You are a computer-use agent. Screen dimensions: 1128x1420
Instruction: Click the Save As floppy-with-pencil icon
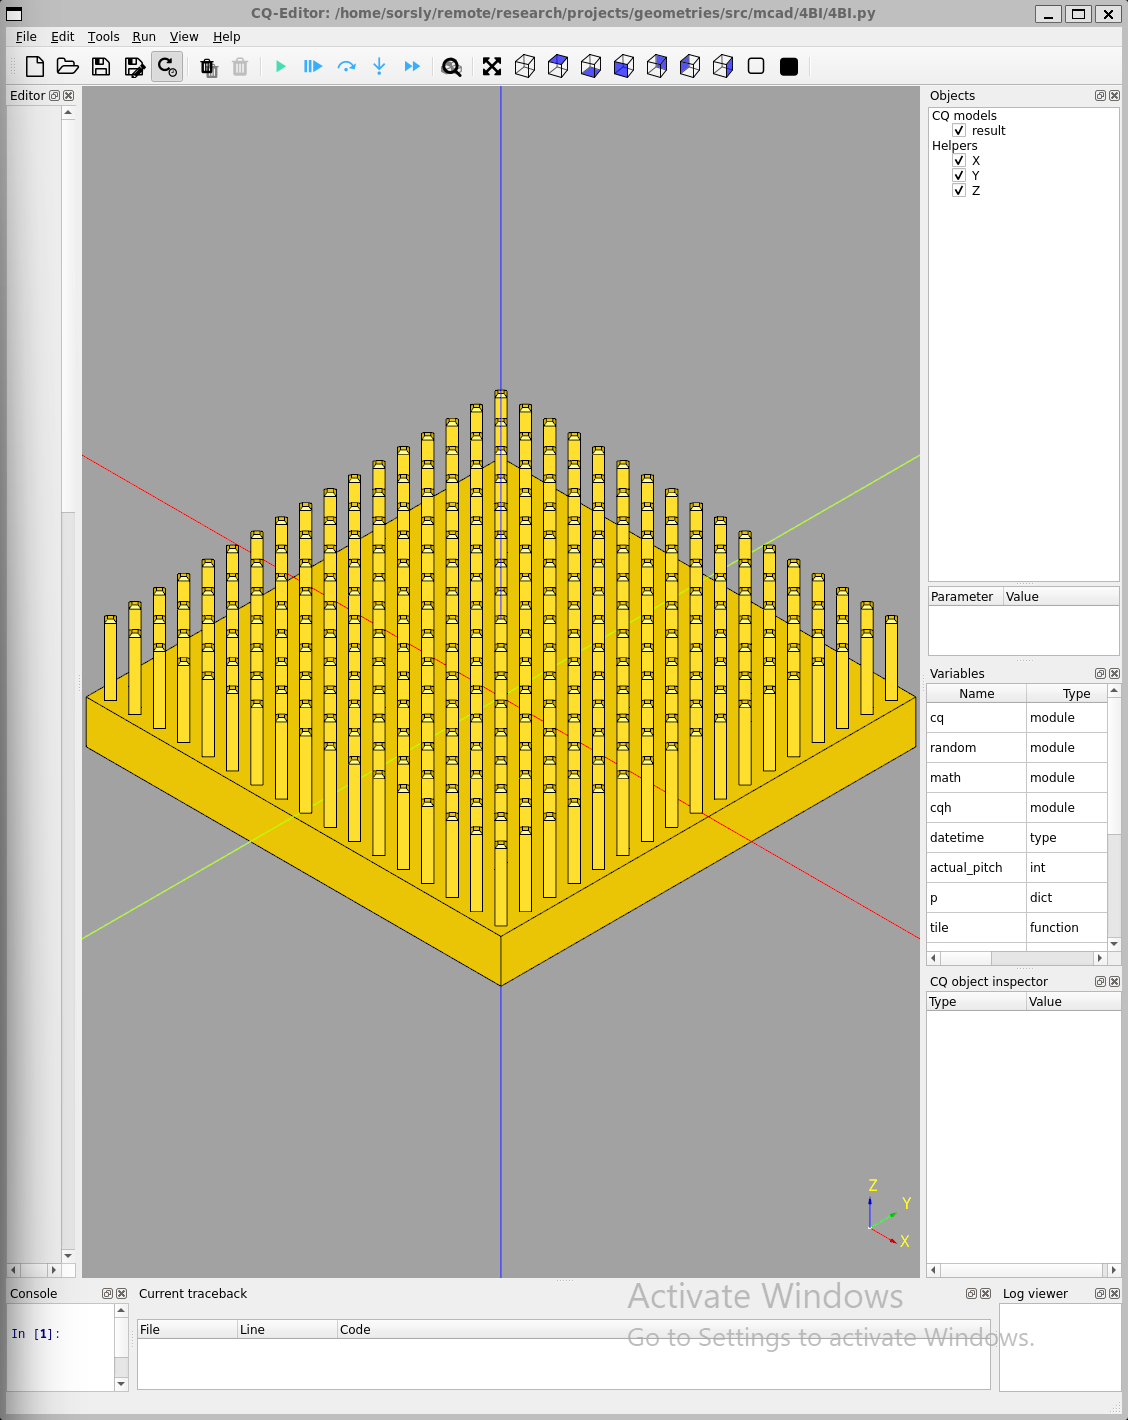134,67
